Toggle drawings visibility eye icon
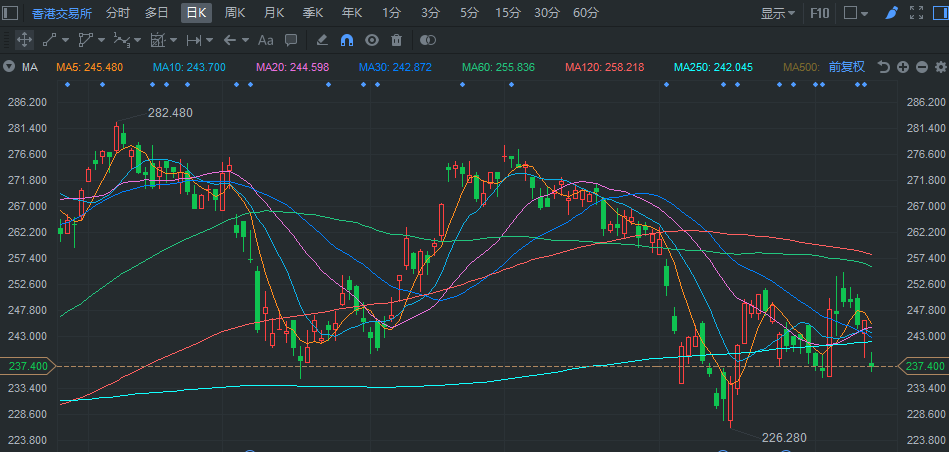The width and height of the screenshot is (949, 452). [x=372, y=40]
